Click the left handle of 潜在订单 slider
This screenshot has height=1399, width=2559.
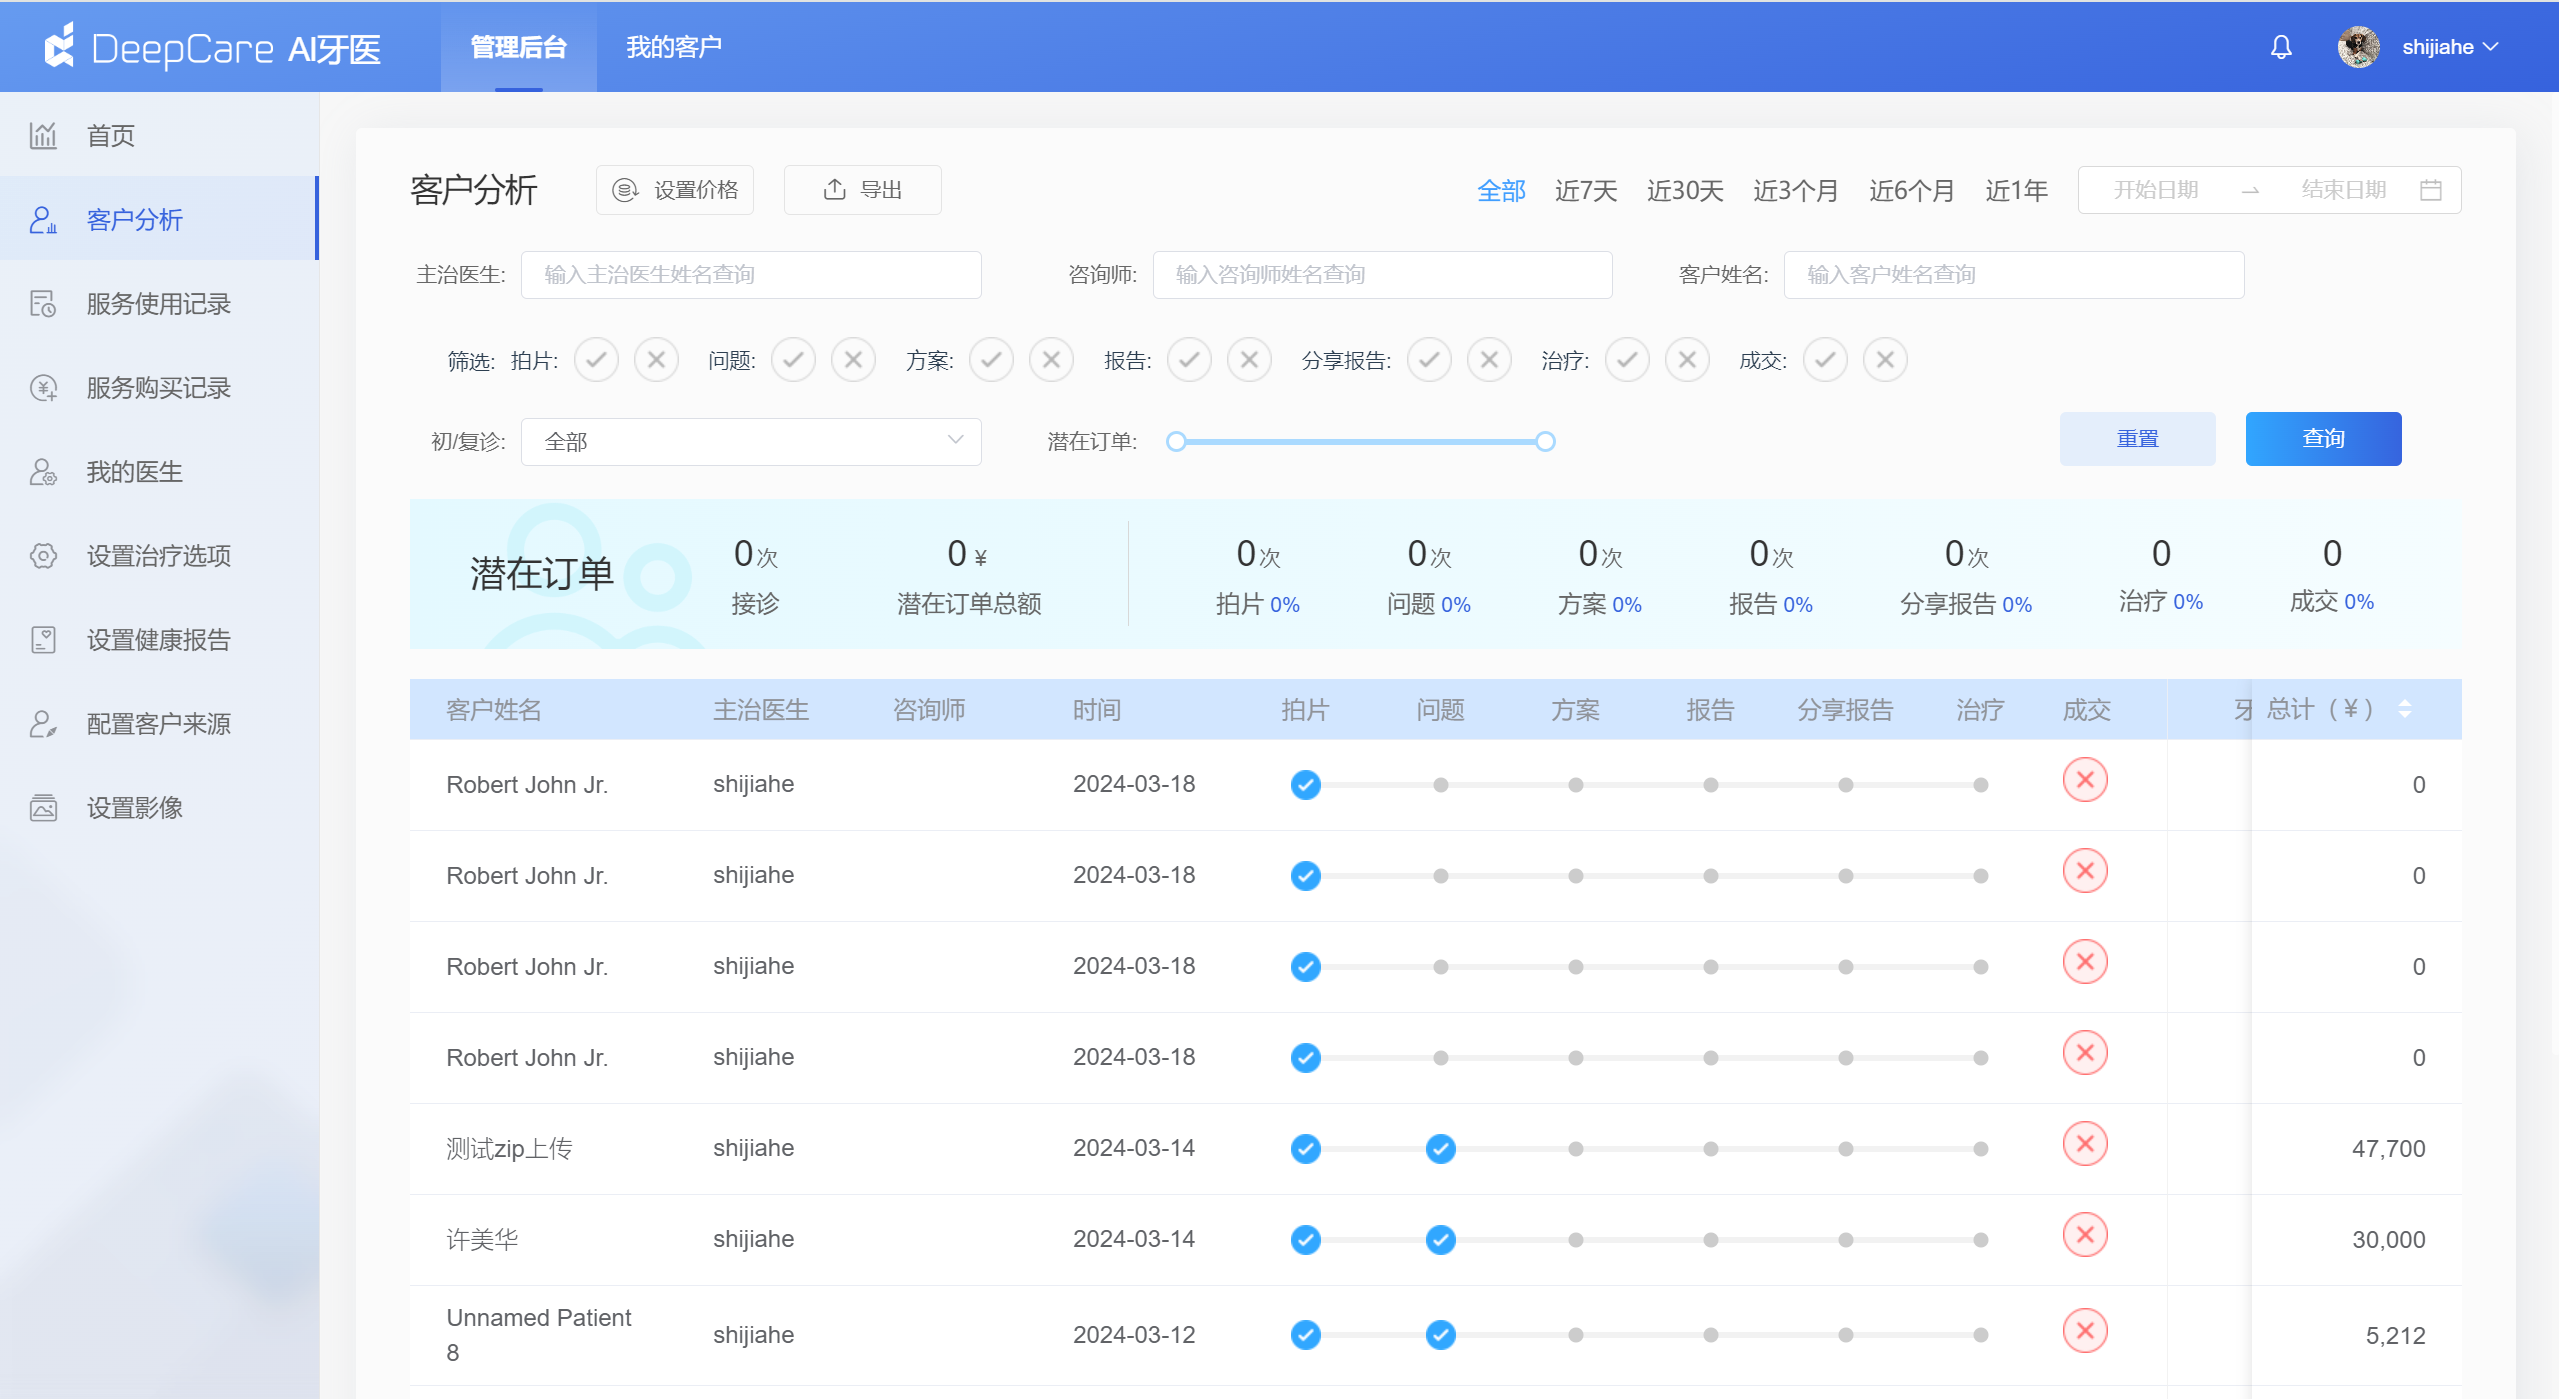tap(1177, 441)
